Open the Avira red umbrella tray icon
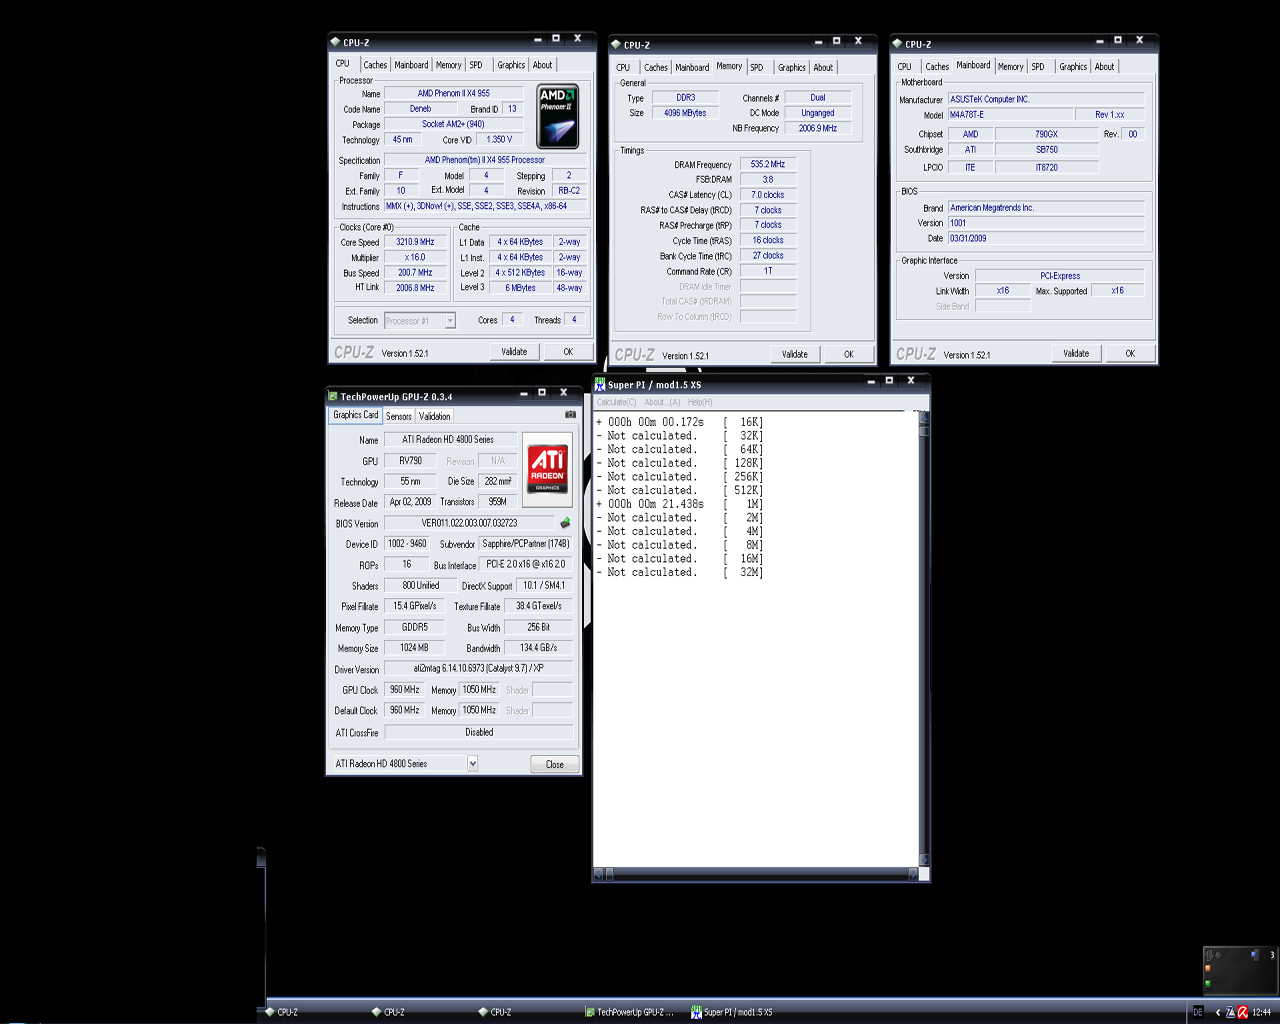The image size is (1280, 1024). click(1243, 1012)
